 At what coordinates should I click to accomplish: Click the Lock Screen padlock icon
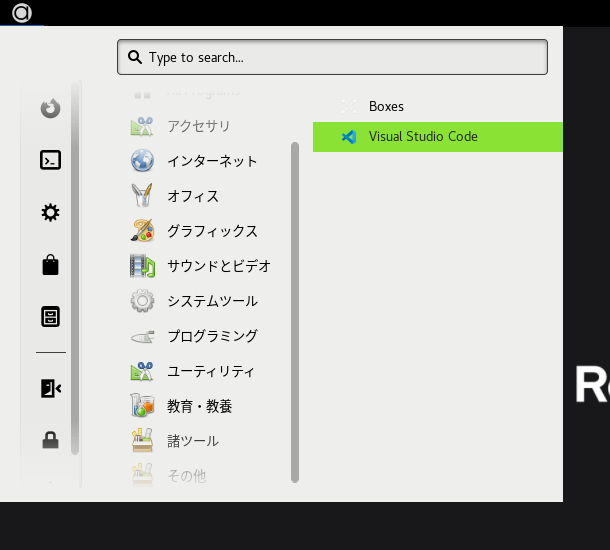(x=51, y=440)
